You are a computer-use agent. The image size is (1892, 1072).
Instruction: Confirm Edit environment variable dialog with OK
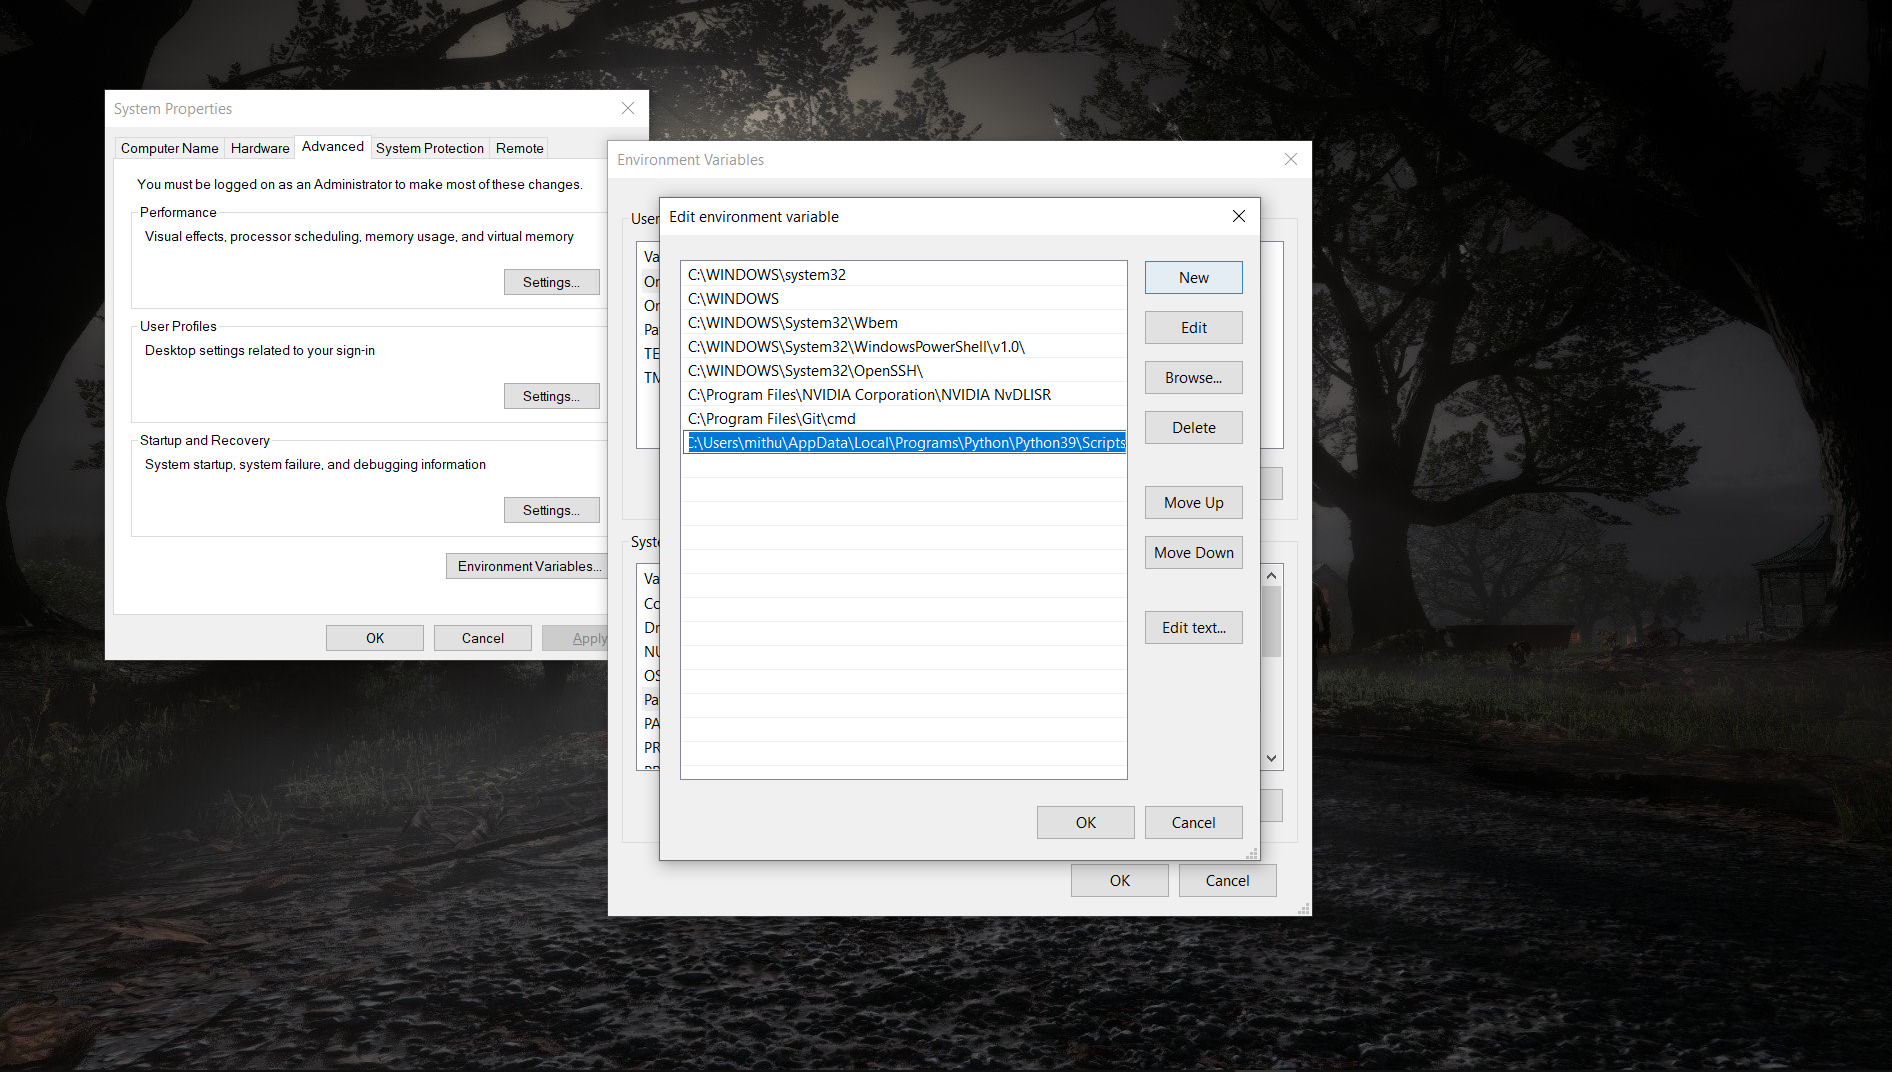pos(1085,823)
